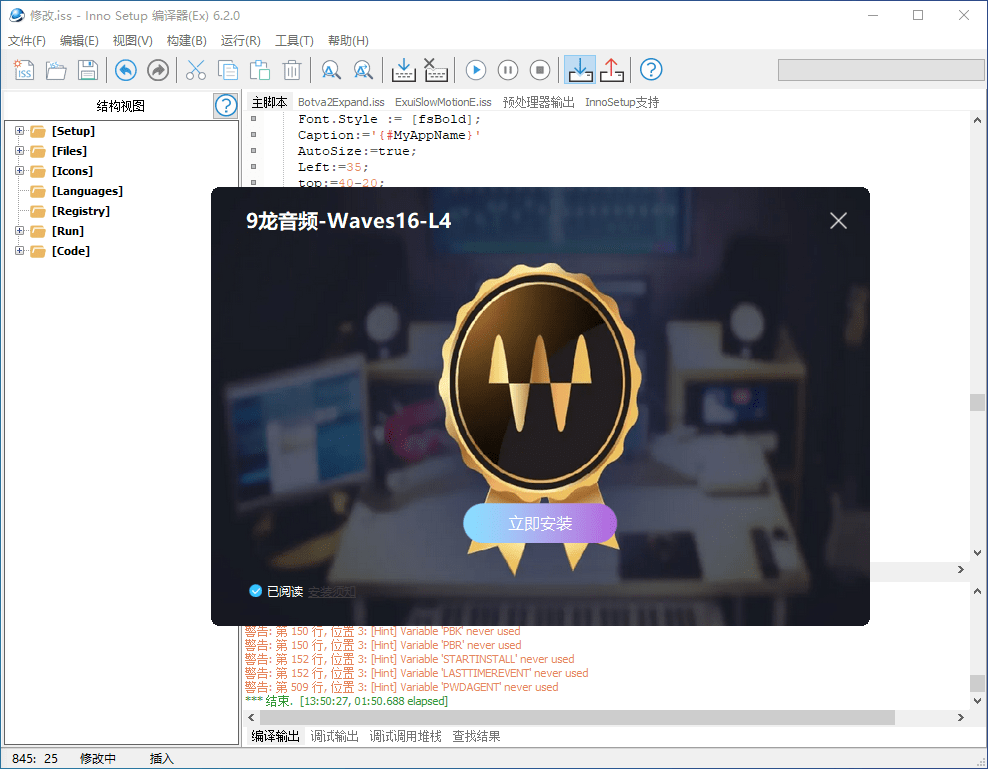Check the 已阅读 agreement checkbox
The height and width of the screenshot is (769, 988).
pyautogui.click(x=256, y=591)
